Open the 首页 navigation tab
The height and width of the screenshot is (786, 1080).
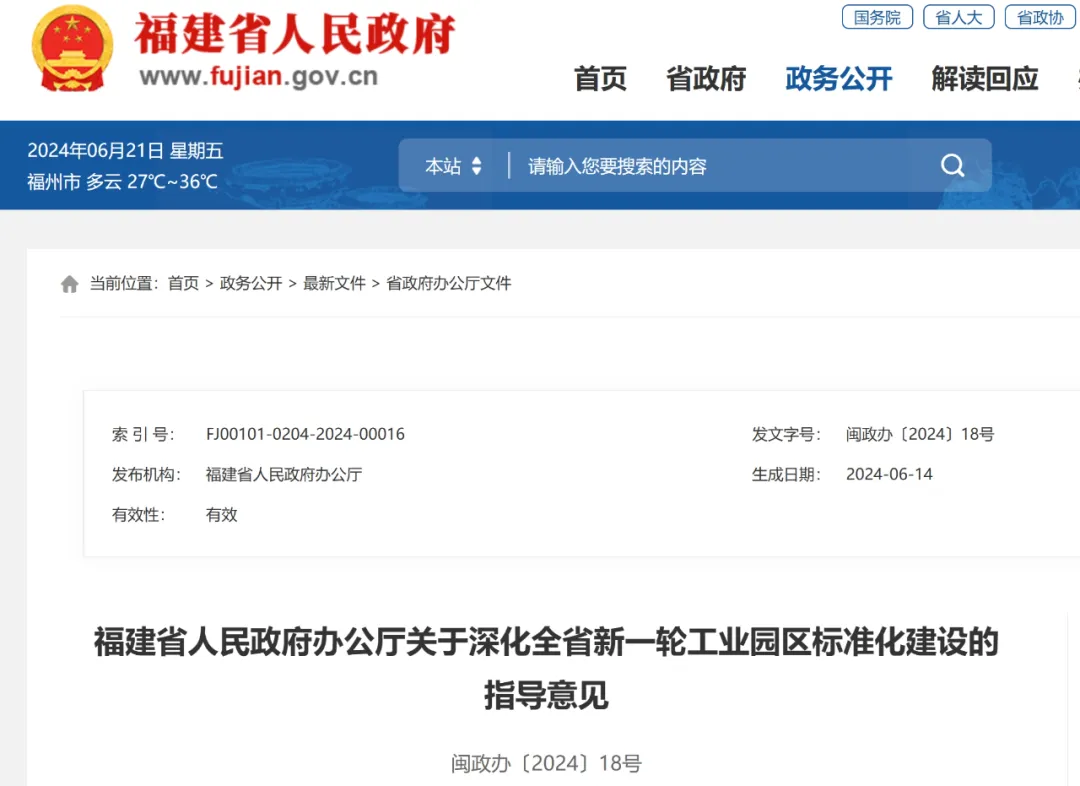point(600,79)
